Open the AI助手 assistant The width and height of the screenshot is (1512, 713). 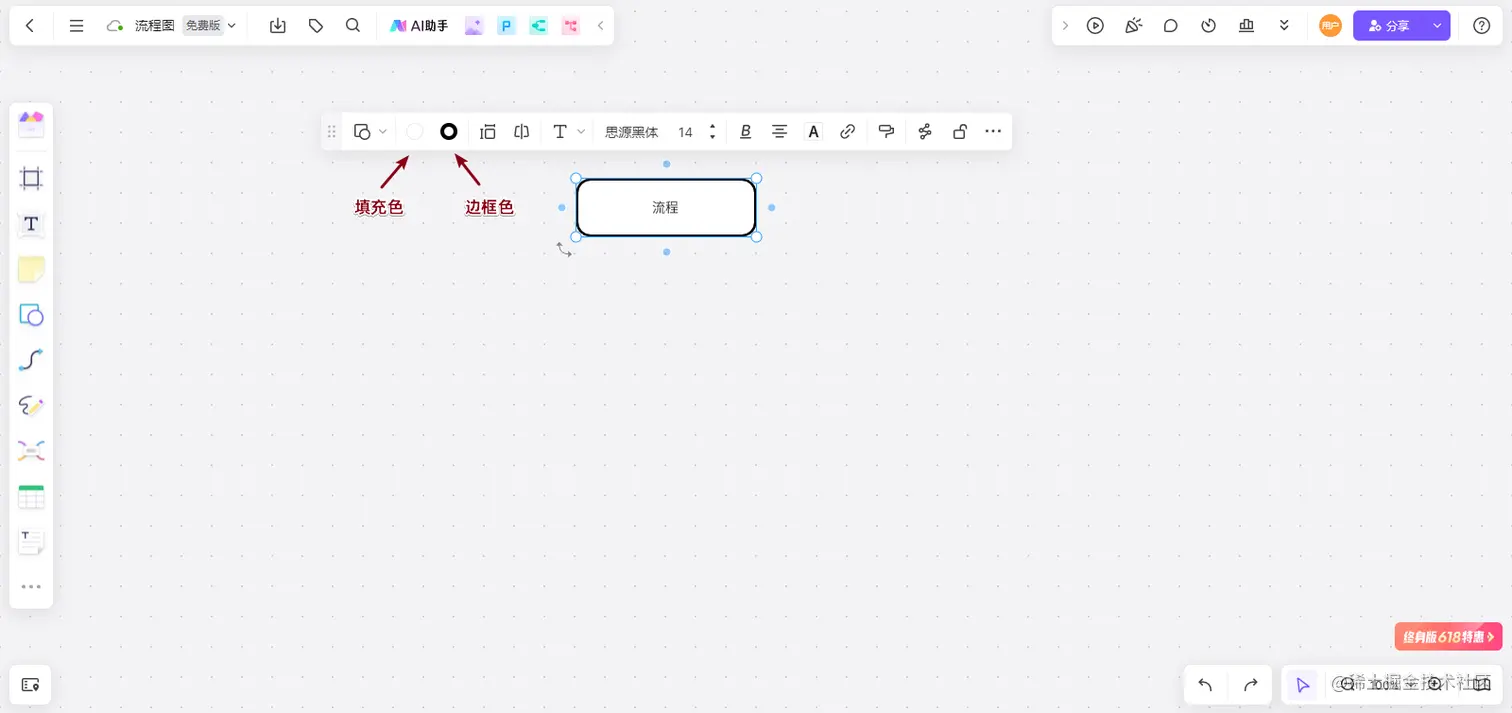pos(418,25)
